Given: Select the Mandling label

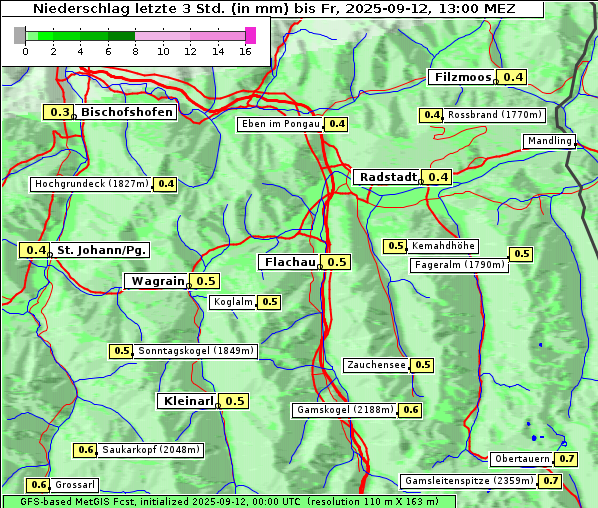Looking at the screenshot, I should 549,141.
